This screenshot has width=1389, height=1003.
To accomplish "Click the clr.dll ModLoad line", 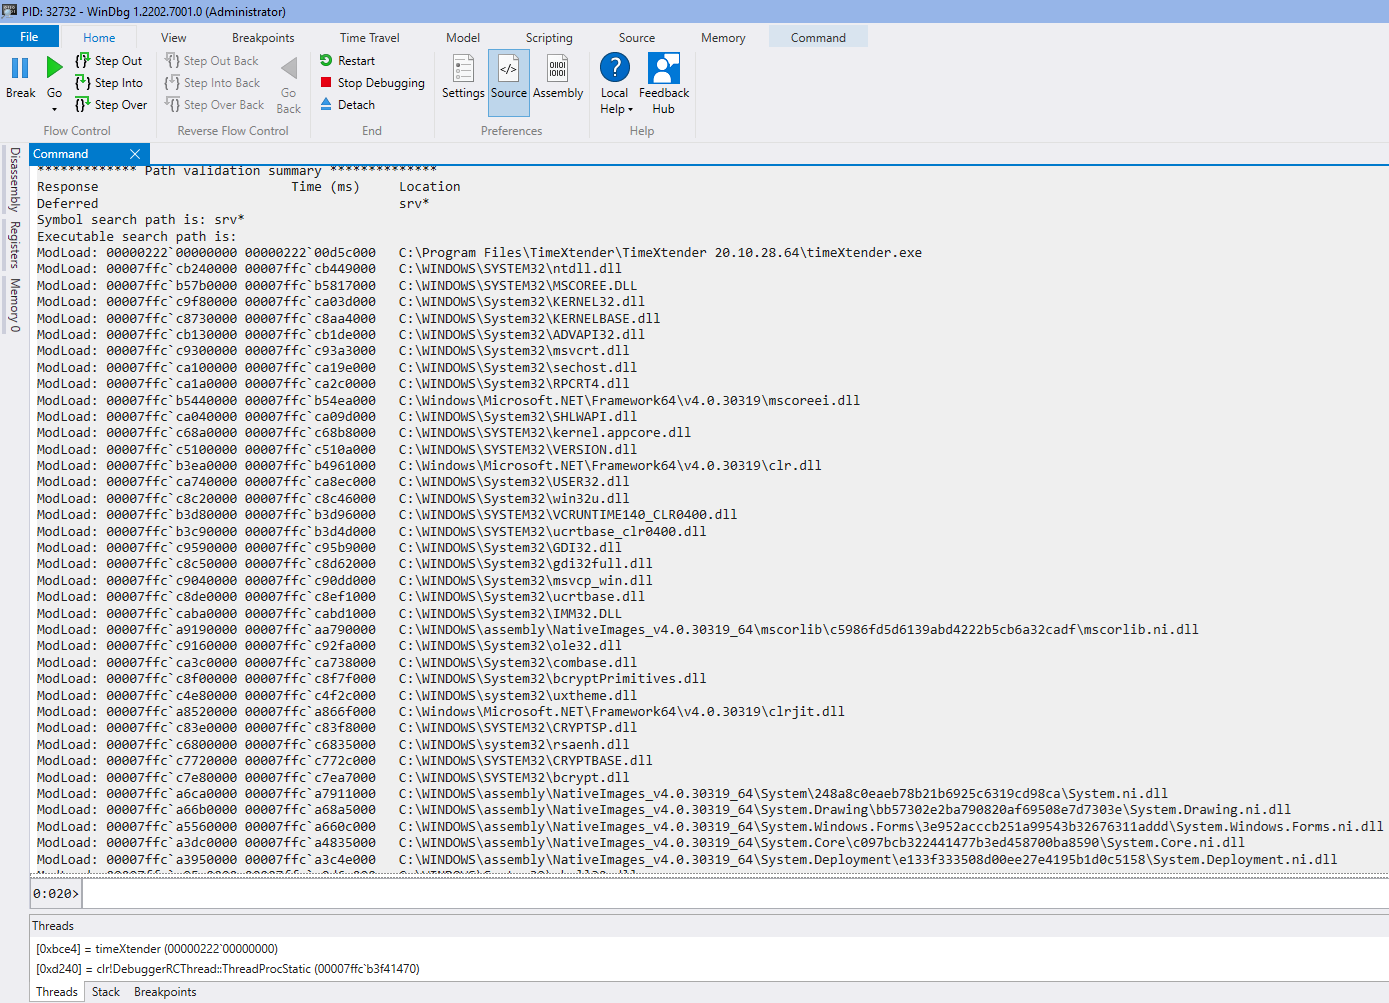I will coord(429,466).
